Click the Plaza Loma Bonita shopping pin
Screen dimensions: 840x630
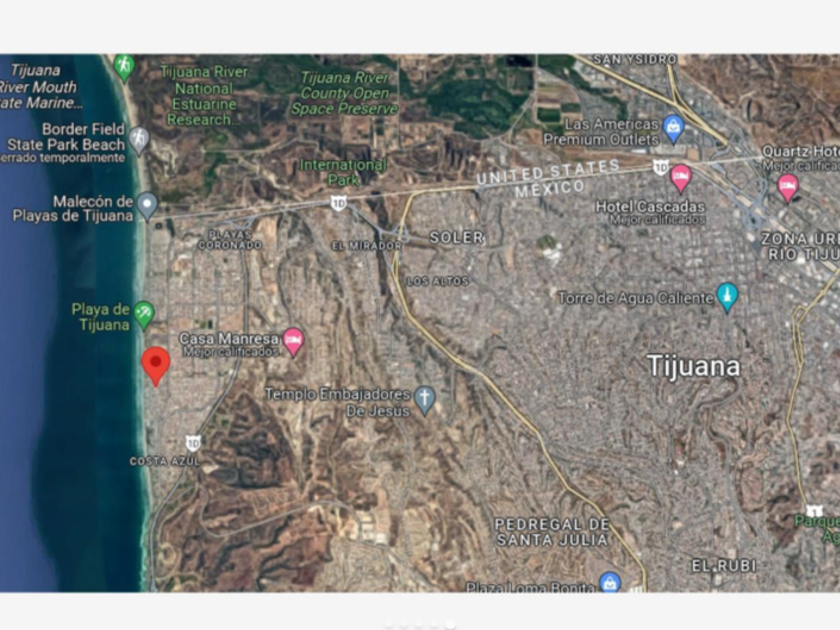[610, 582]
